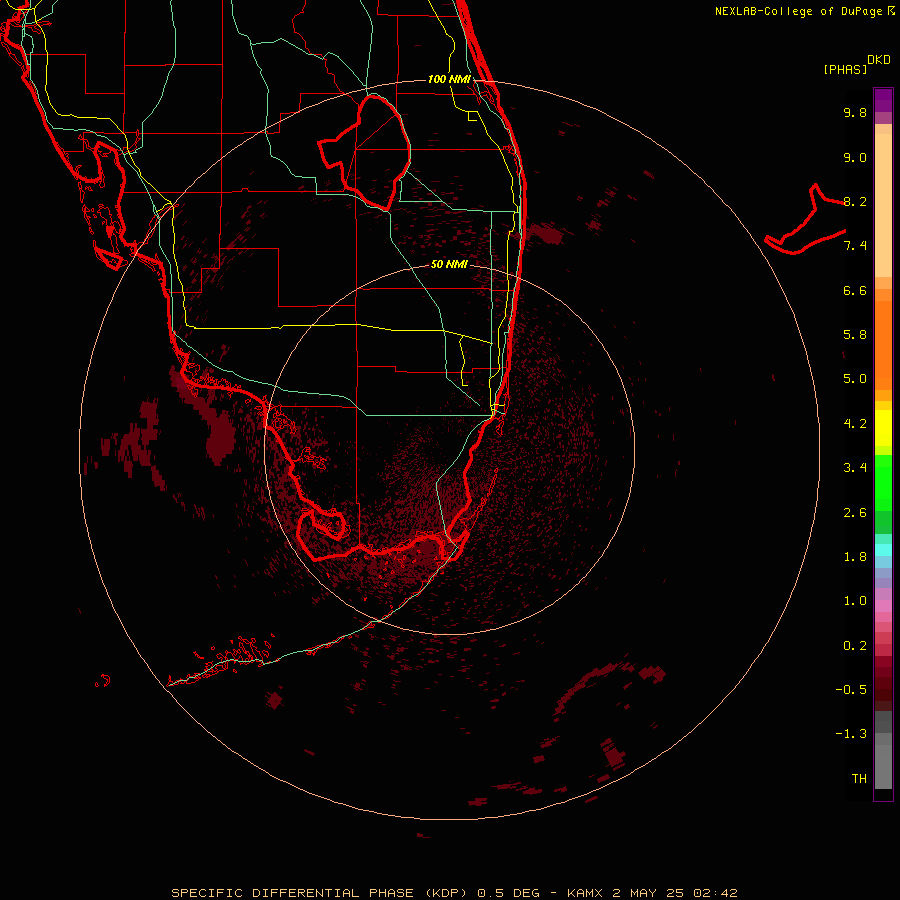The width and height of the screenshot is (900, 900).
Task: Click the 7.4 value on the color scale
Action: (855, 246)
